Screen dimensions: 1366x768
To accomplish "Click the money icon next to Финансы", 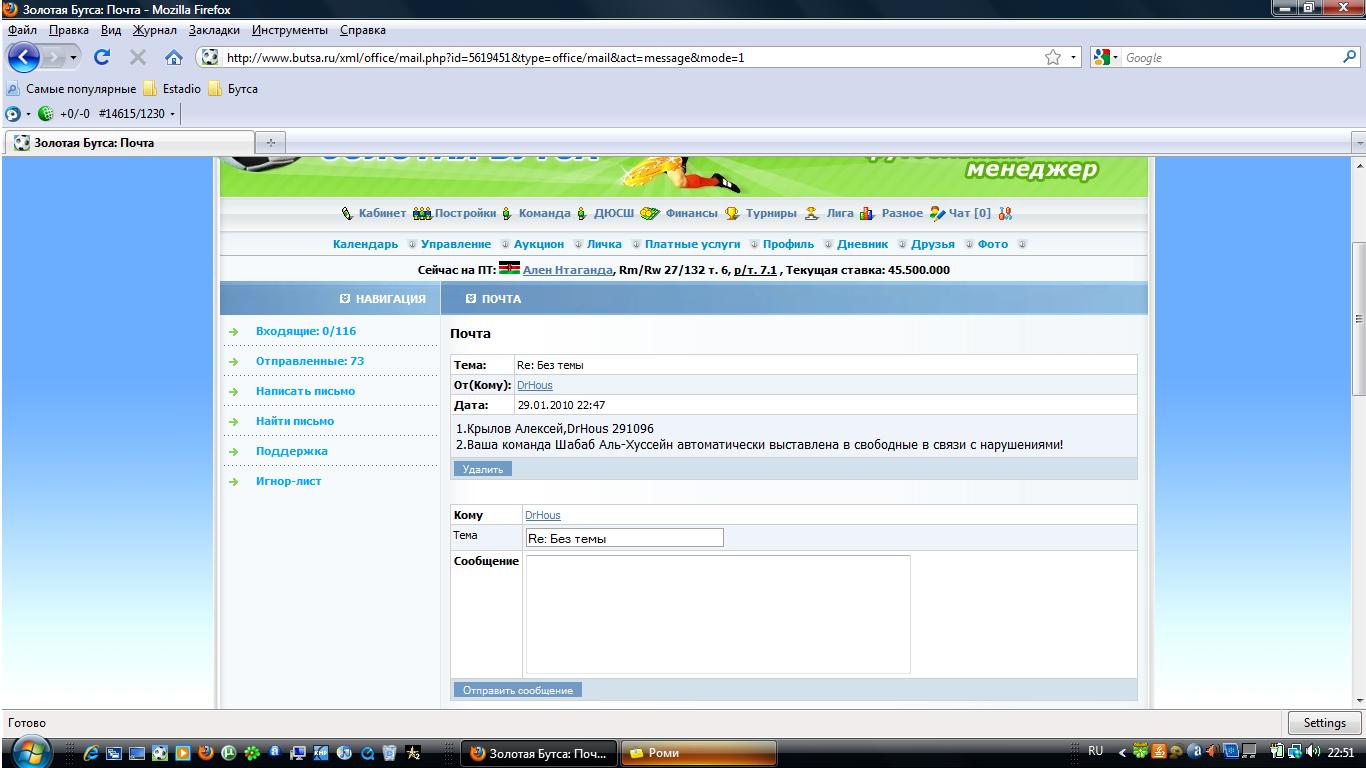I will (x=650, y=213).
